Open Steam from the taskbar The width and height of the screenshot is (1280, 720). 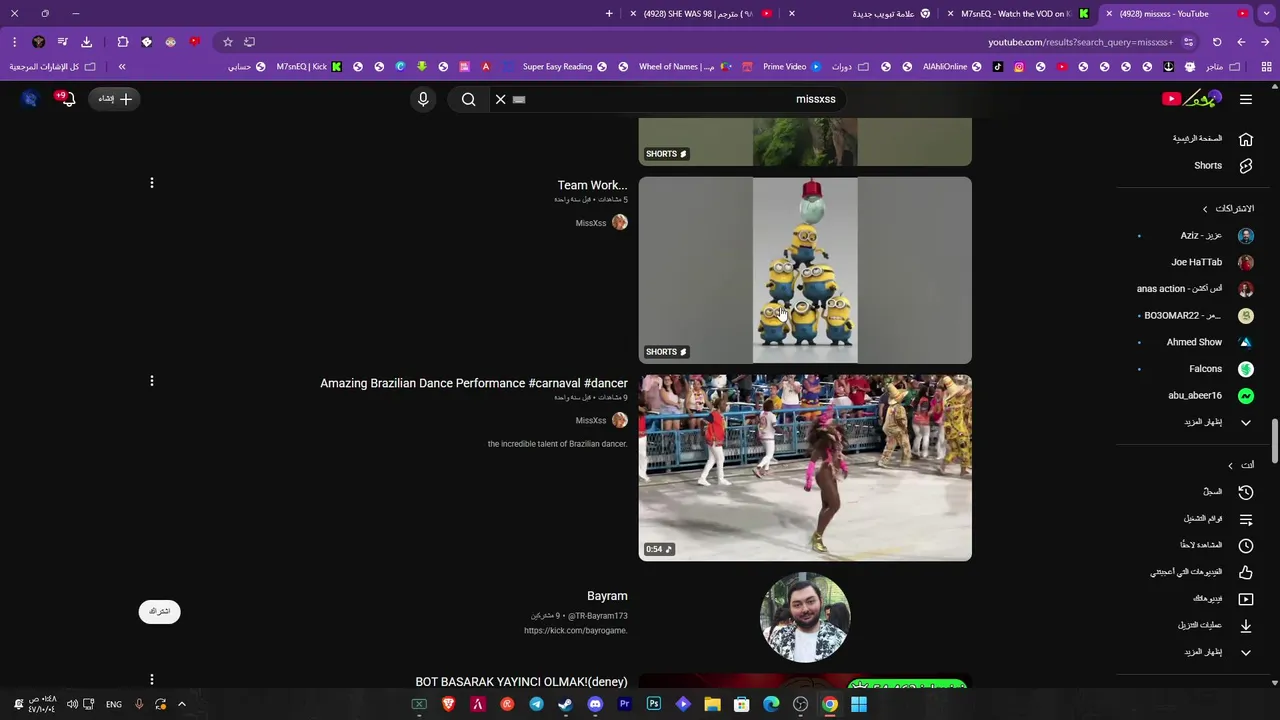pos(565,704)
